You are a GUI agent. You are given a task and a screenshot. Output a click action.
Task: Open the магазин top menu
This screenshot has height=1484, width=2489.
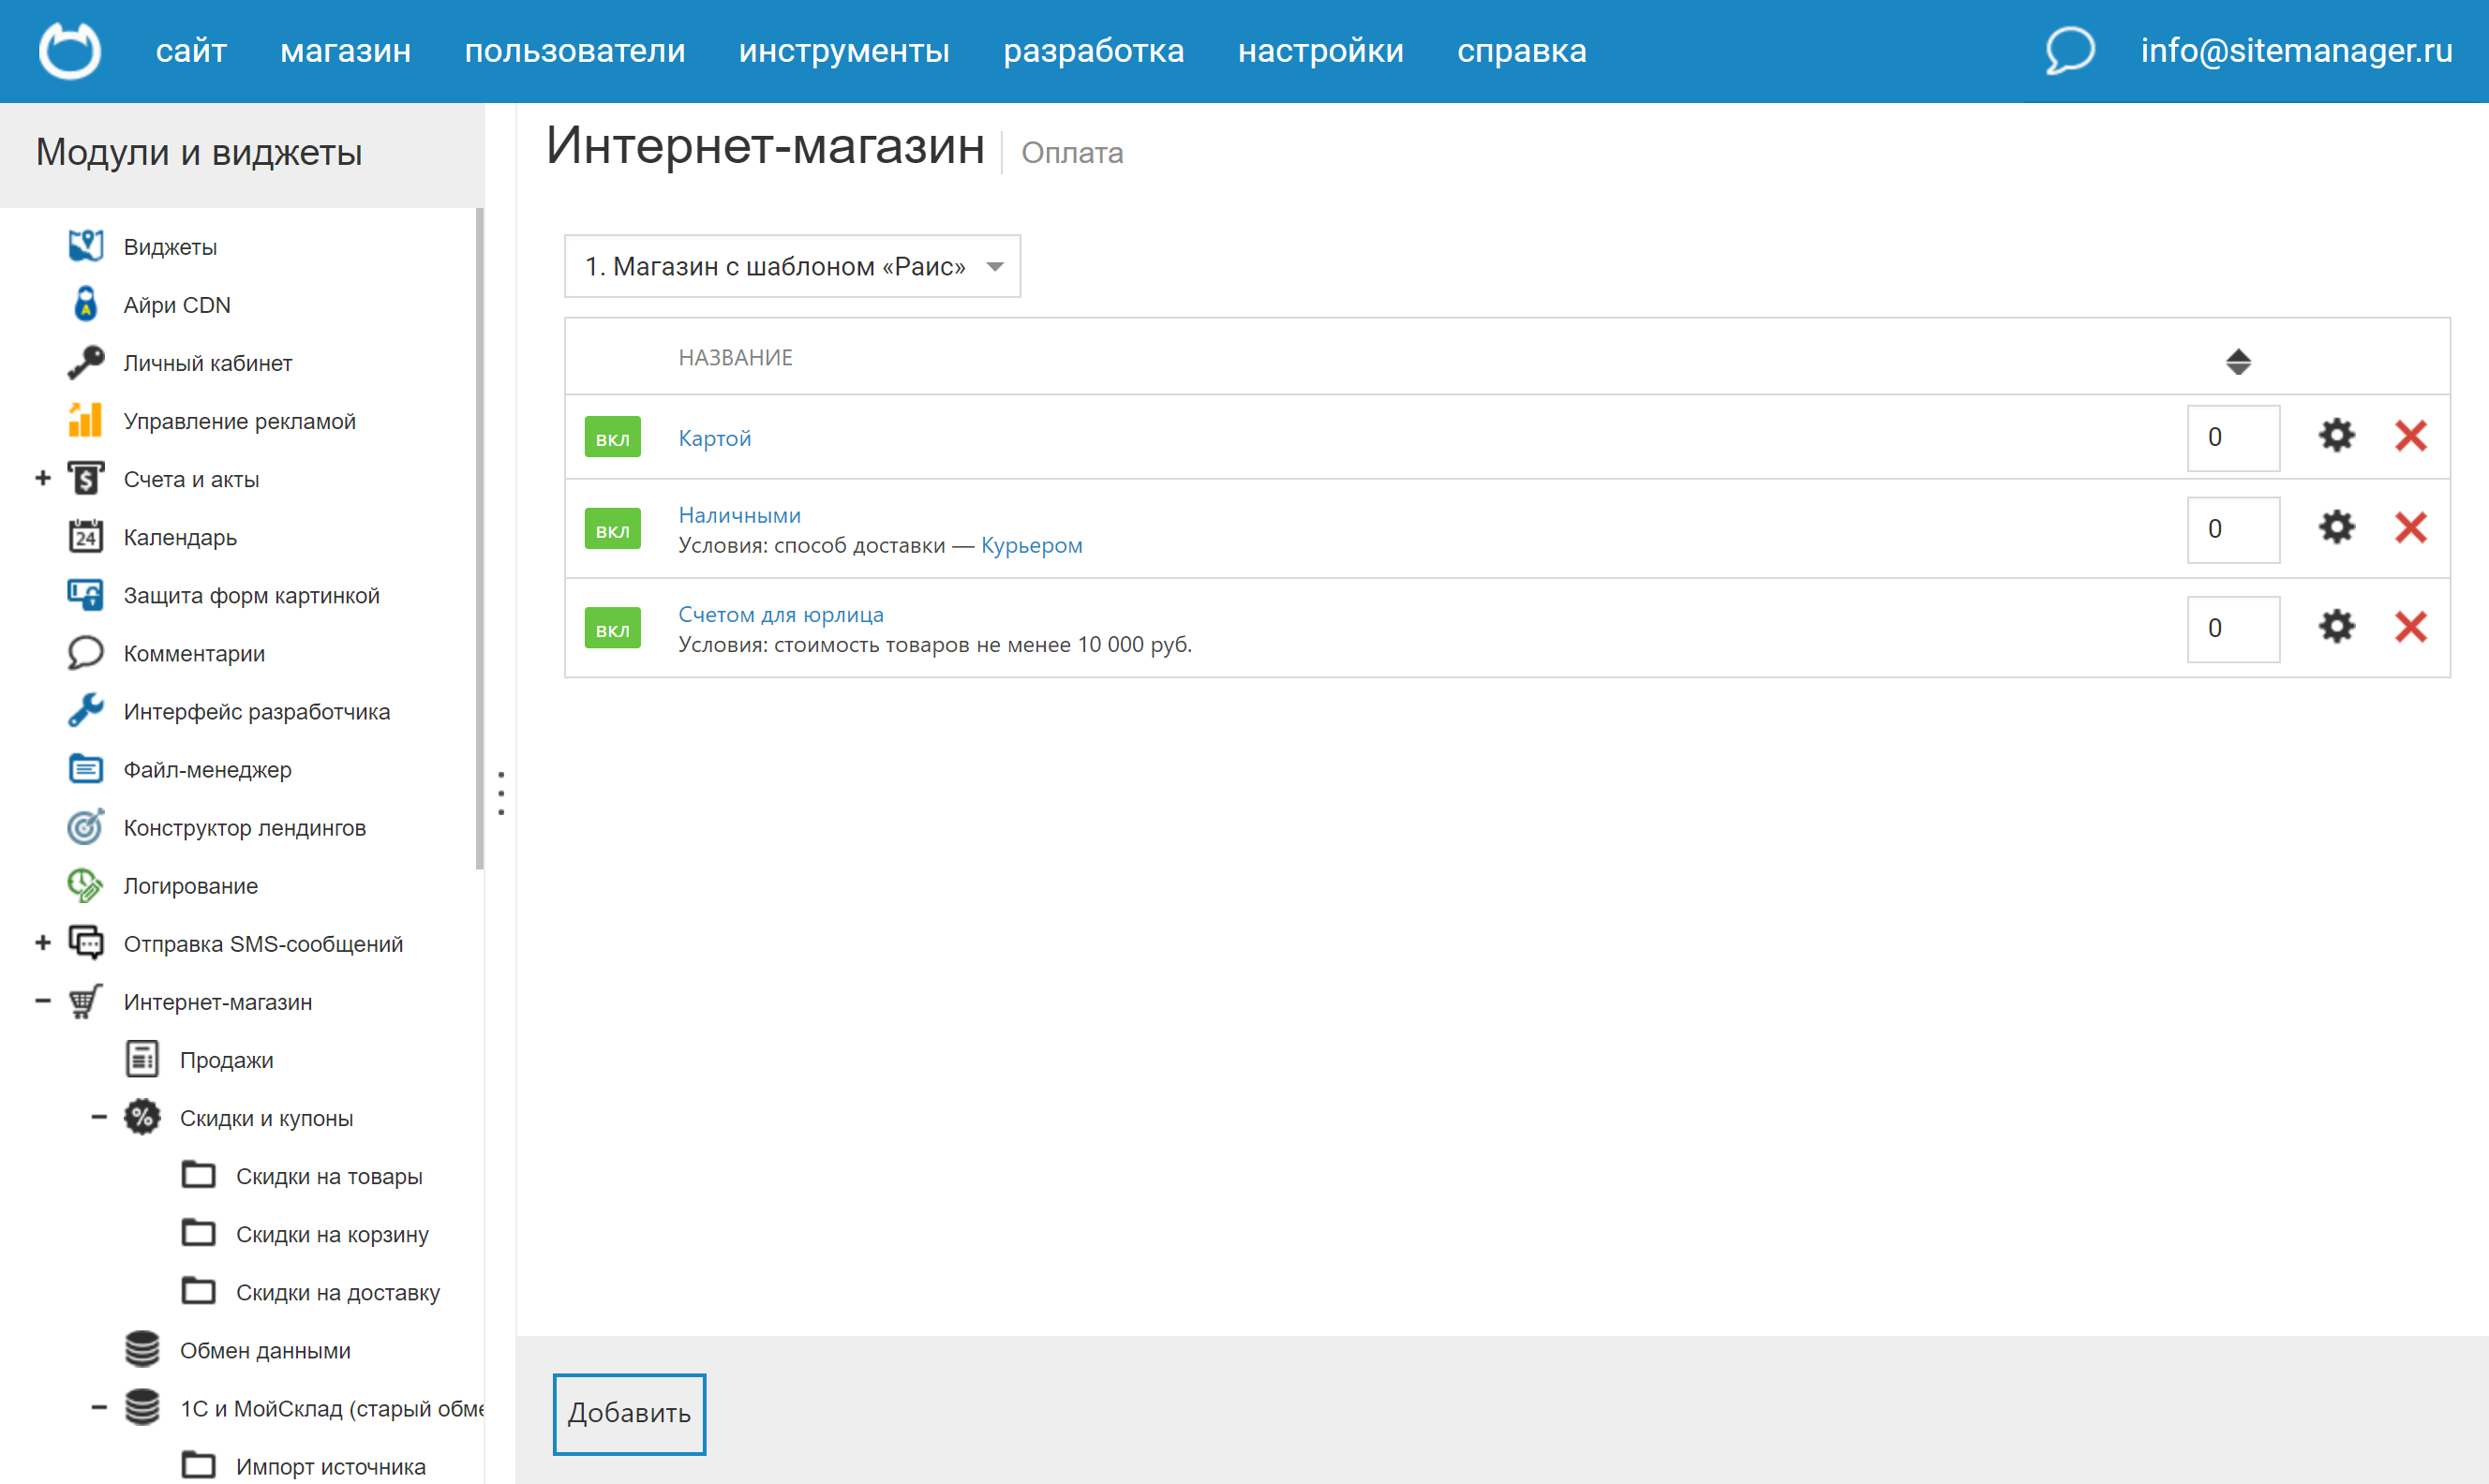[345, 50]
